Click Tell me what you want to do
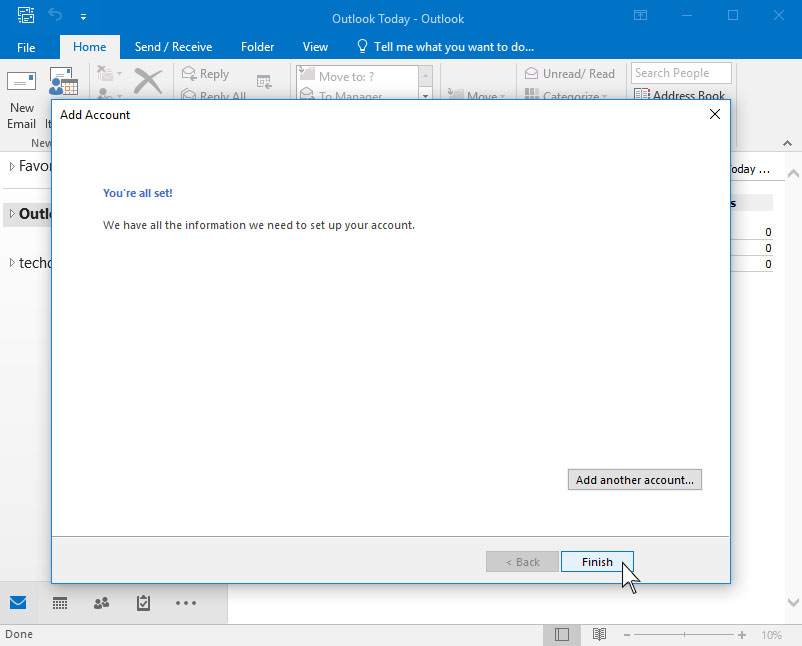The height and width of the screenshot is (646, 802). [x=445, y=47]
